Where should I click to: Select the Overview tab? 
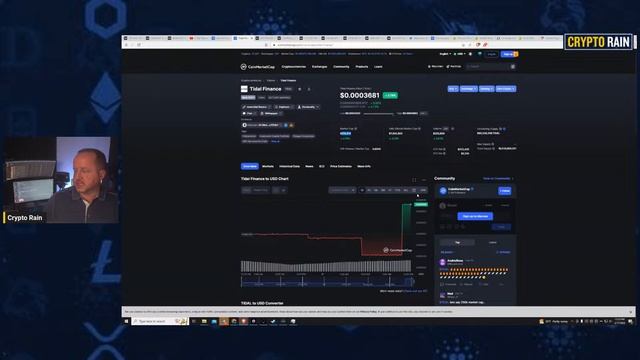250,167
